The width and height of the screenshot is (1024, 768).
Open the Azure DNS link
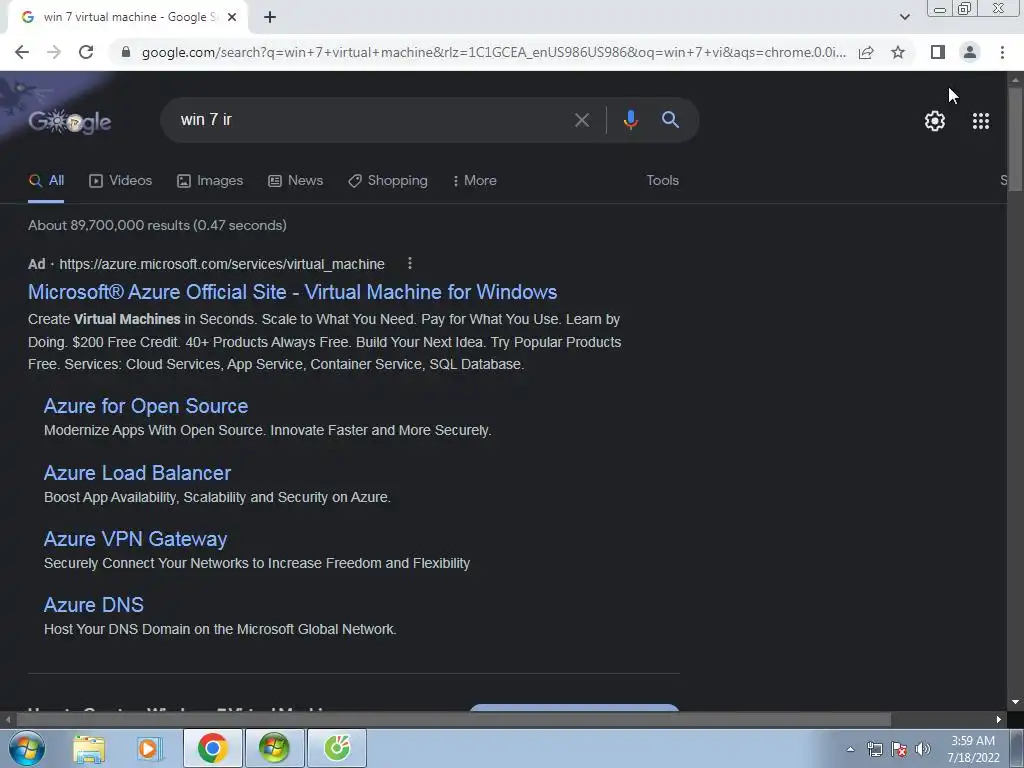coord(93,605)
